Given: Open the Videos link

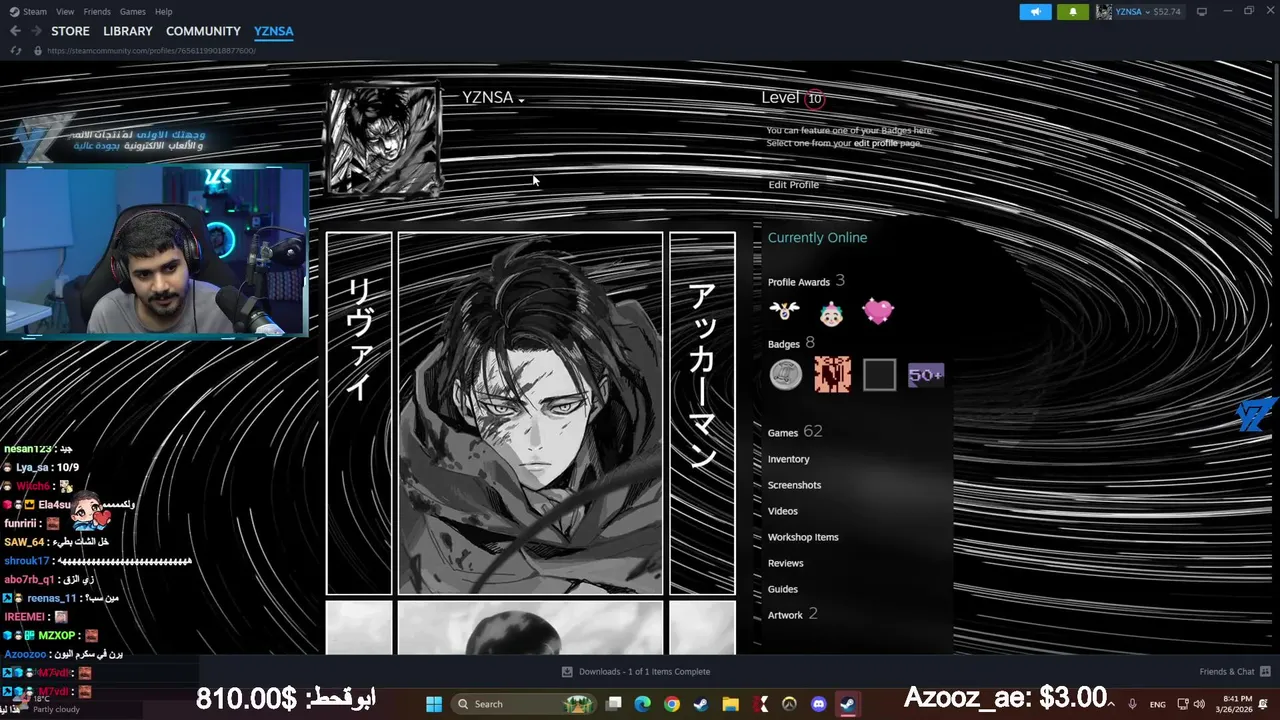Looking at the screenshot, I should click(x=783, y=511).
